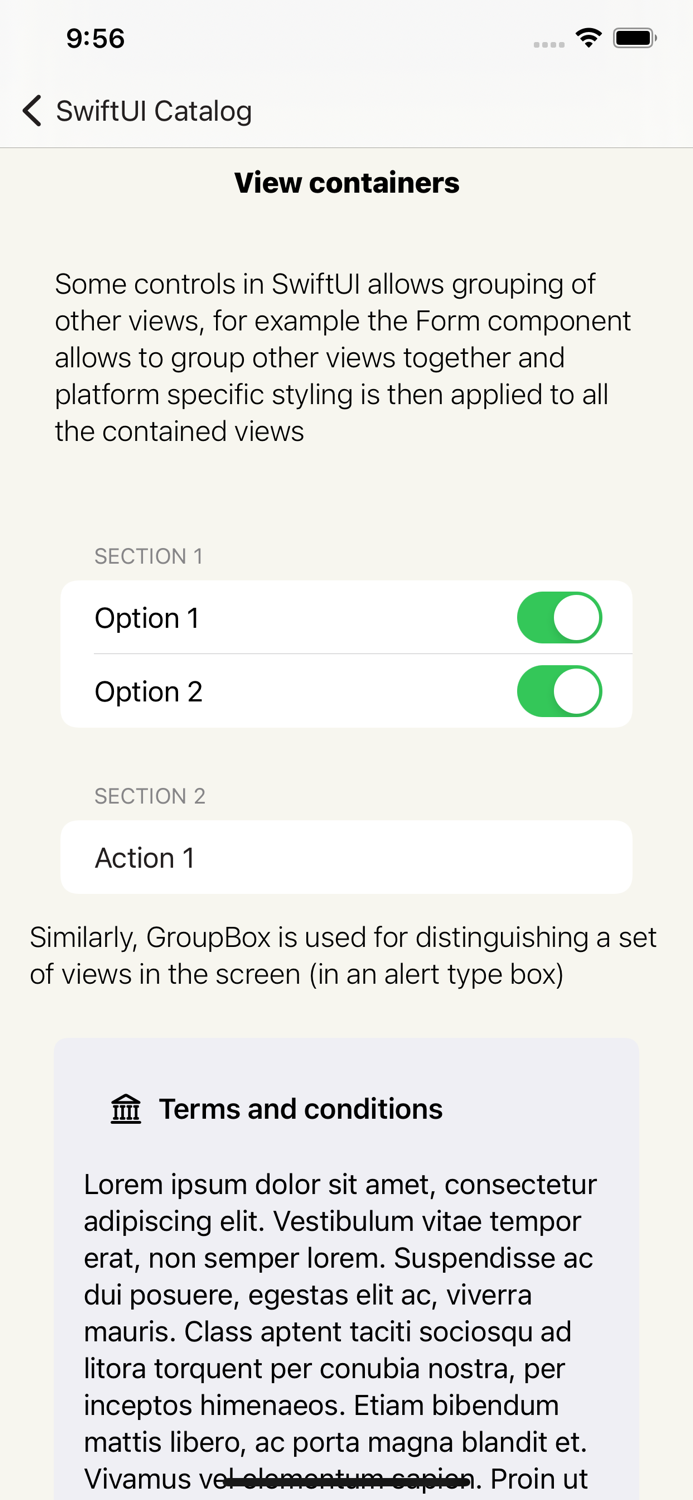Tap the back chevron icon
The width and height of the screenshot is (693, 1500).
pos(31,111)
